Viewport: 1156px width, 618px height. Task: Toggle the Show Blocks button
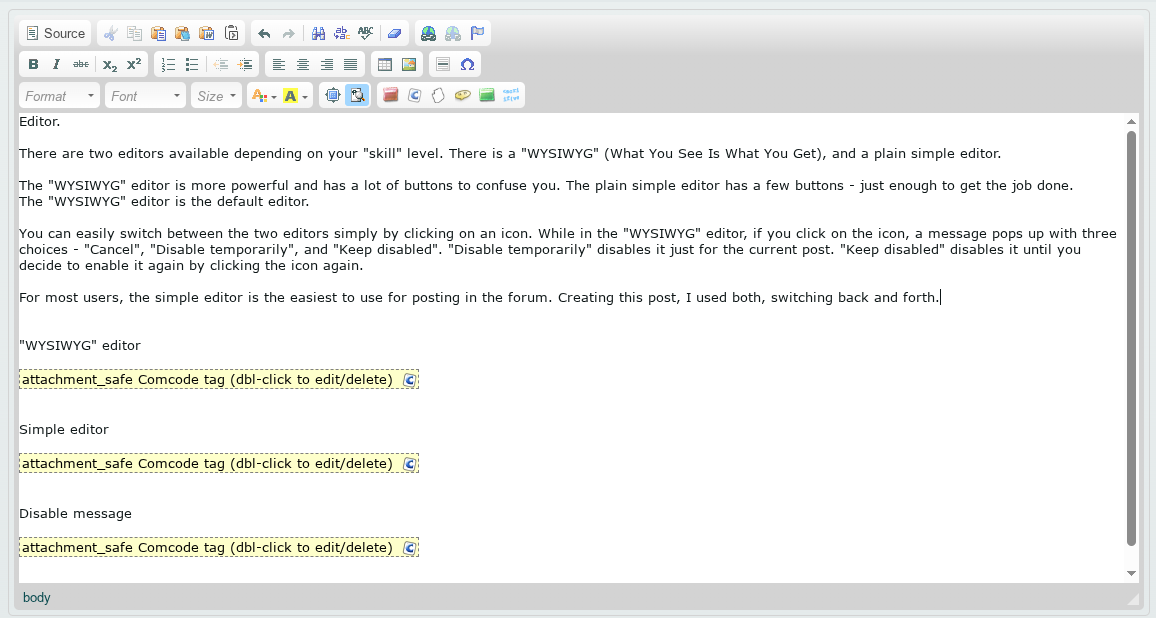click(x=357, y=96)
